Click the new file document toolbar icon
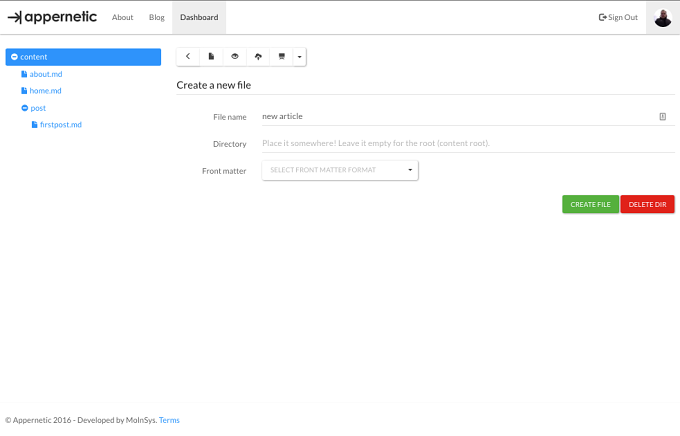 point(211,57)
